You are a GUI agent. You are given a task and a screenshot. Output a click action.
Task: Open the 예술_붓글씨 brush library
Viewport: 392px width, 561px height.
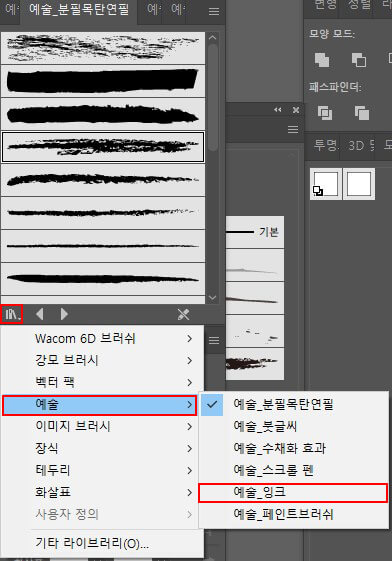click(x=294, y=426)
